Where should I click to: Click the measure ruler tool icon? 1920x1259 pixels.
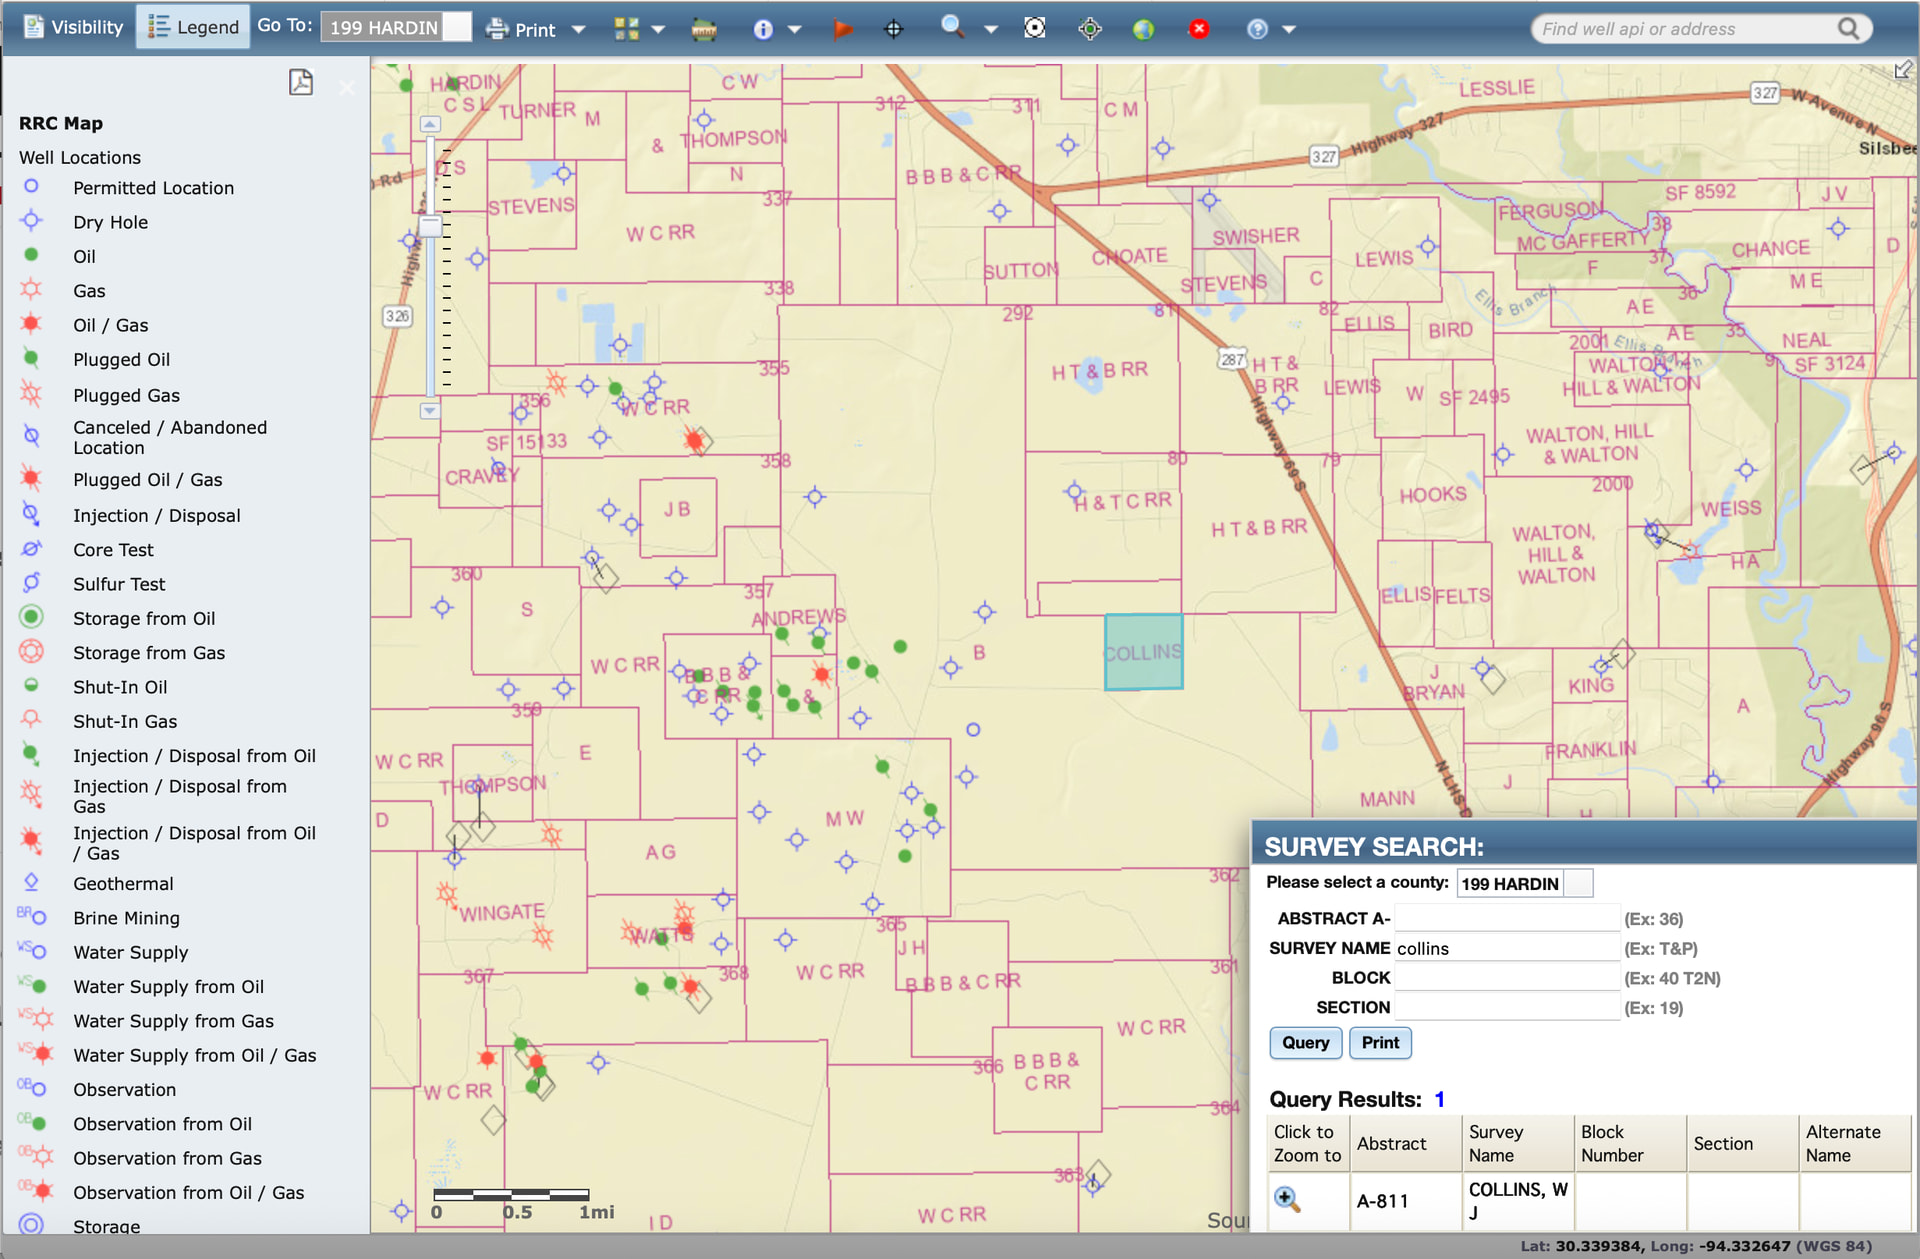(704, 30)
